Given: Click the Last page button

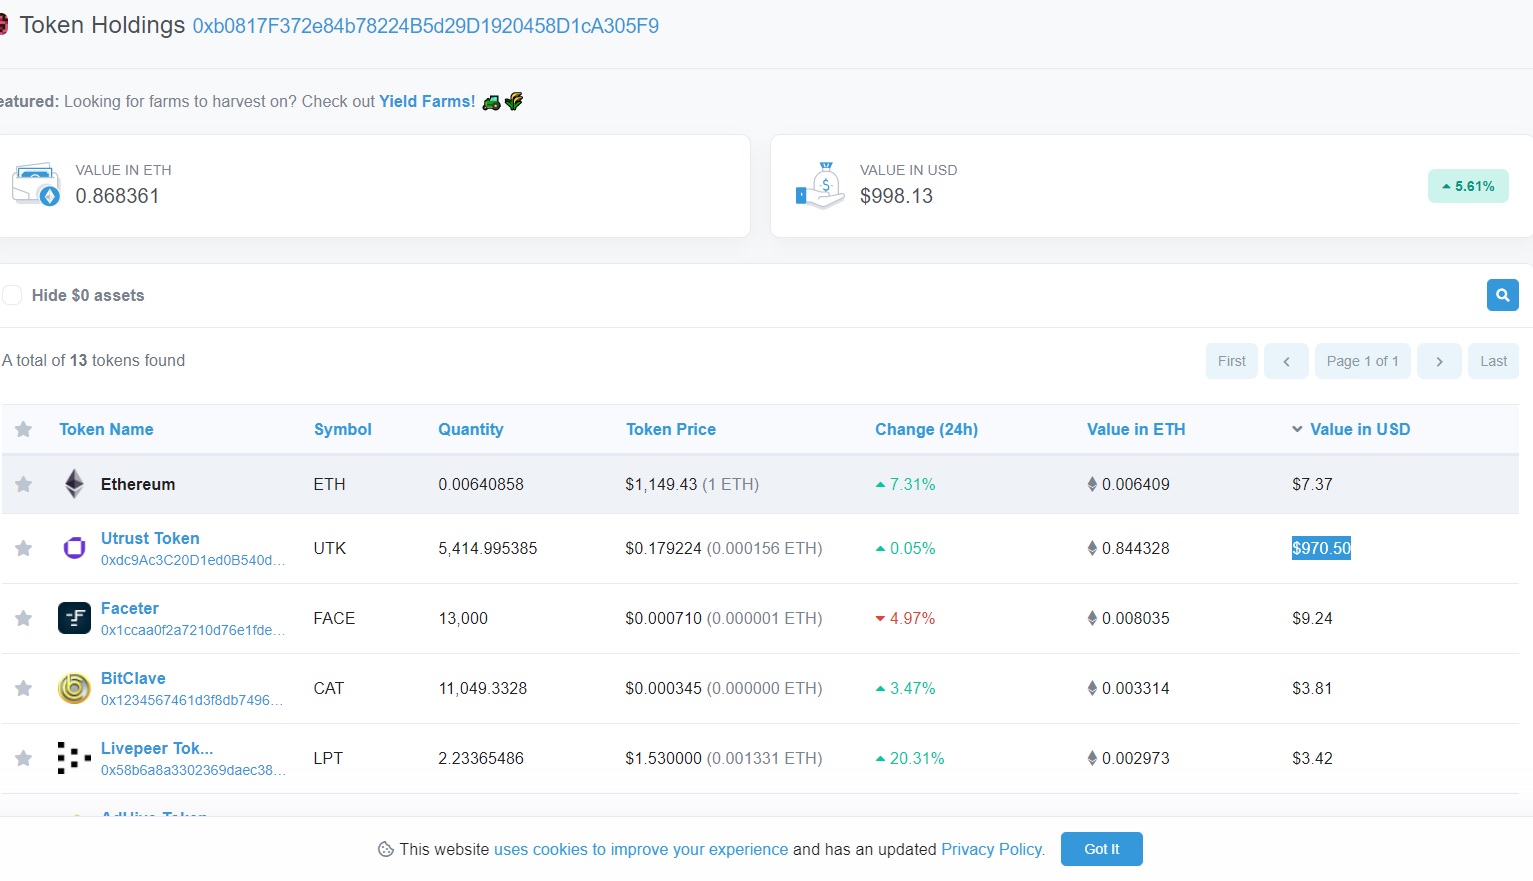Looking at the screenshot, I should coord(1493,361).
